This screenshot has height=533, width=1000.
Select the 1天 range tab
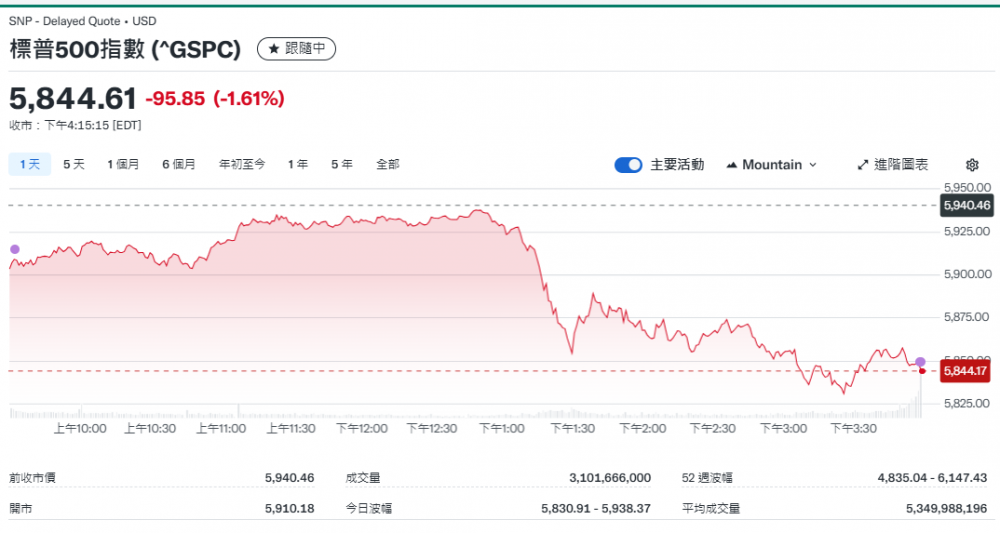(x=30, y=164)
